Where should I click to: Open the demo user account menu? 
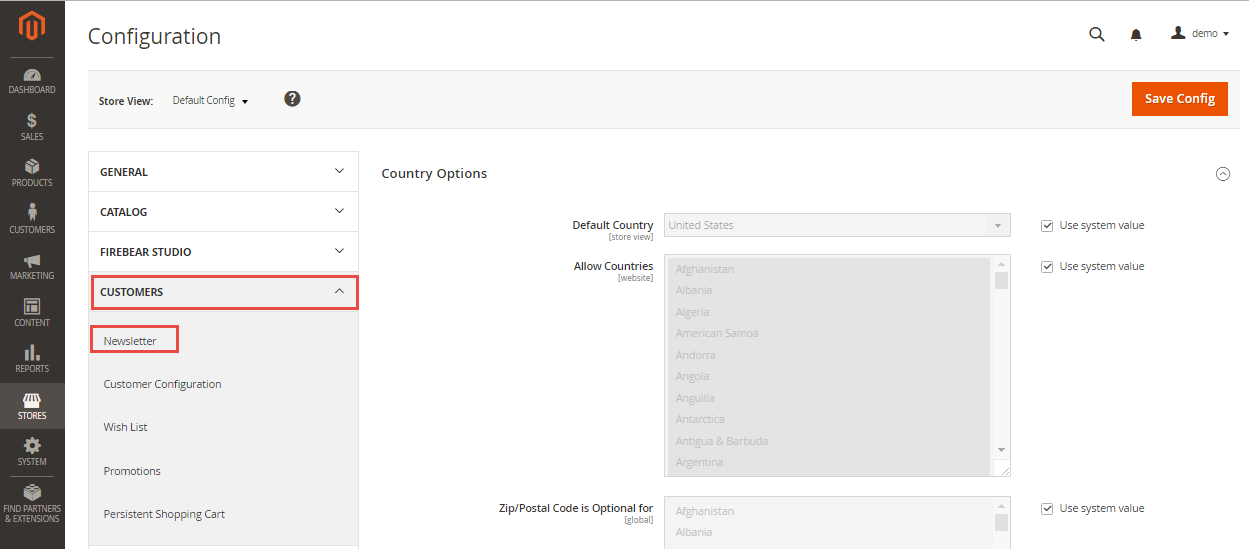1199,34
